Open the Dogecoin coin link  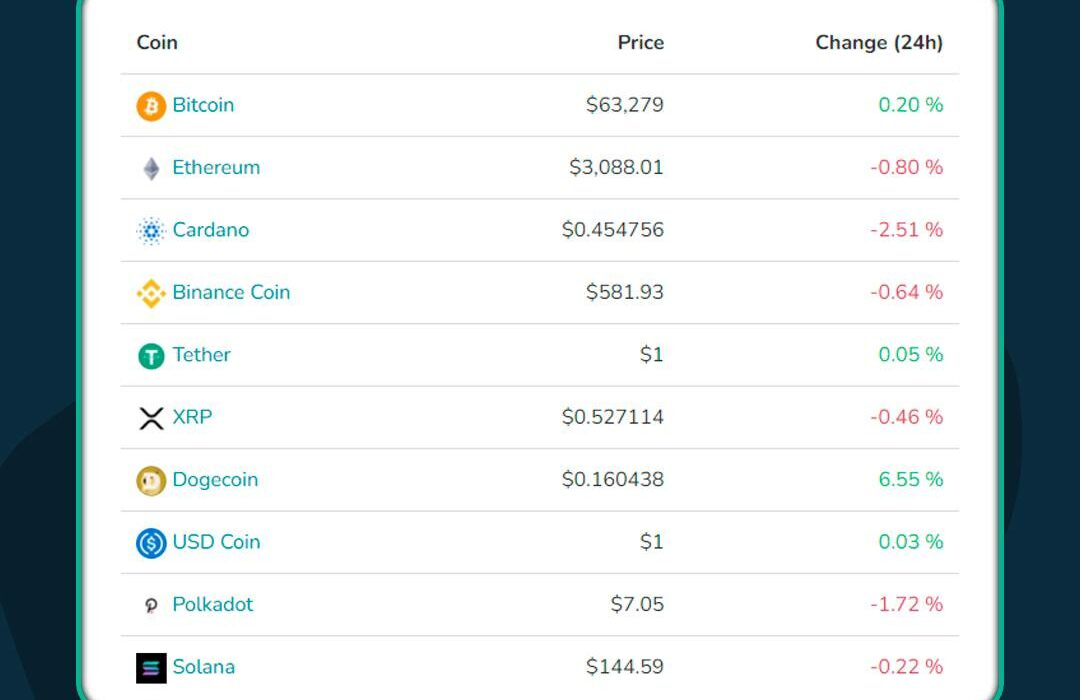coord(216,480)
